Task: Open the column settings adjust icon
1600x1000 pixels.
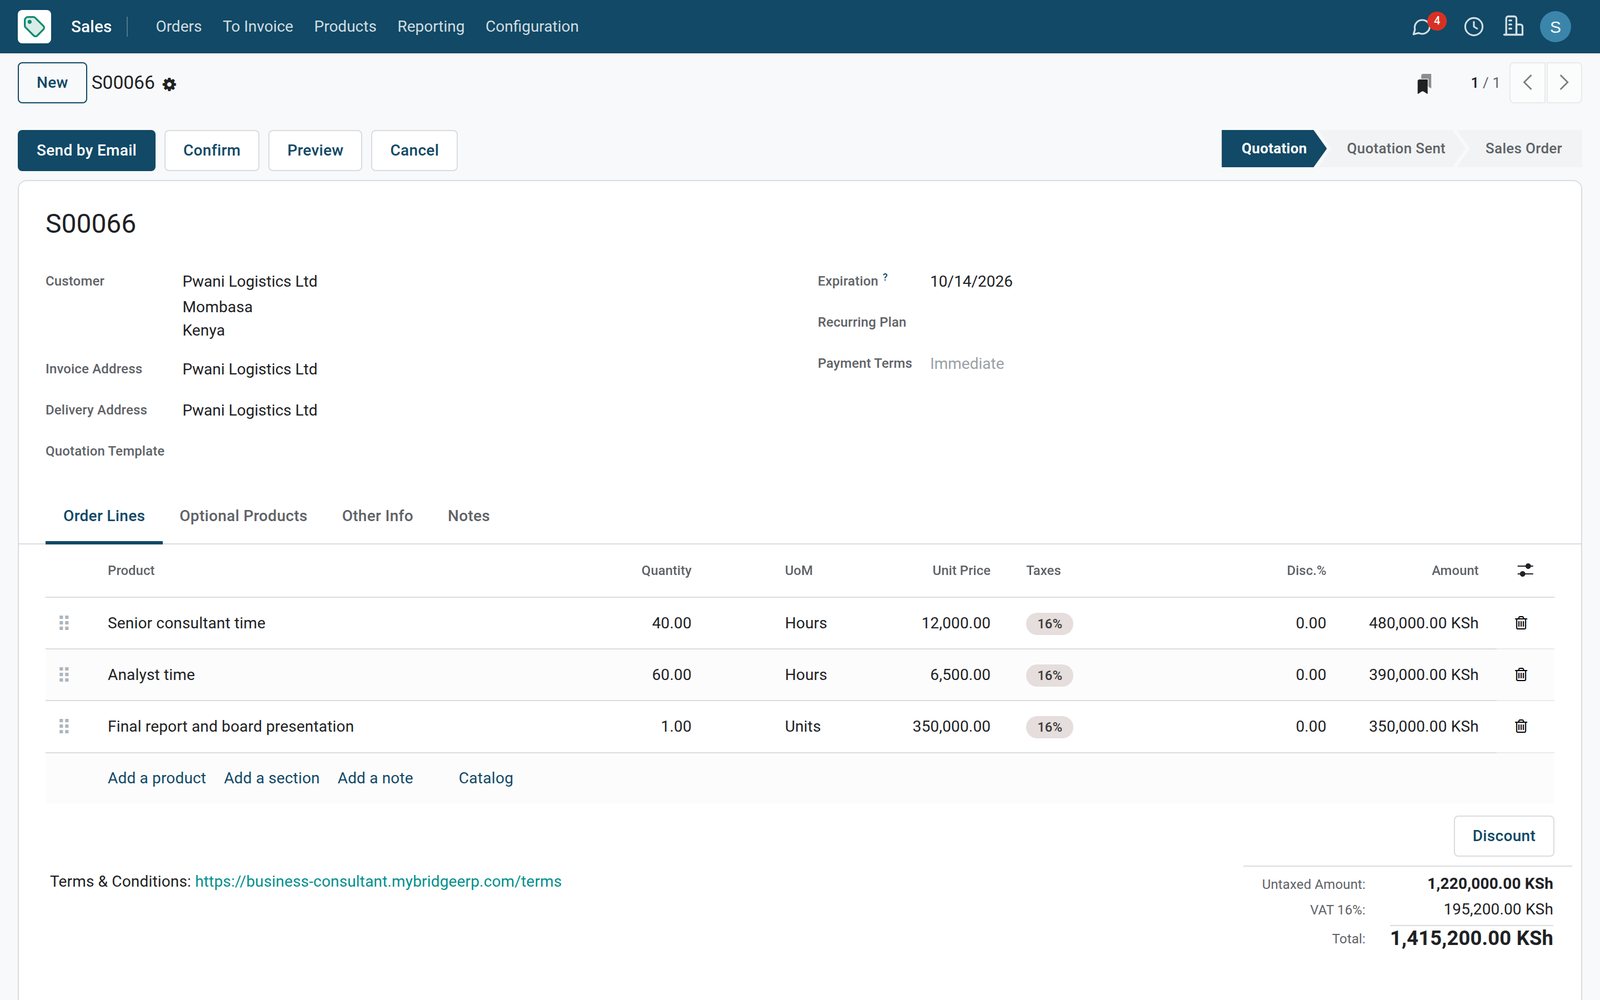Action: (x=1525, y=570)
